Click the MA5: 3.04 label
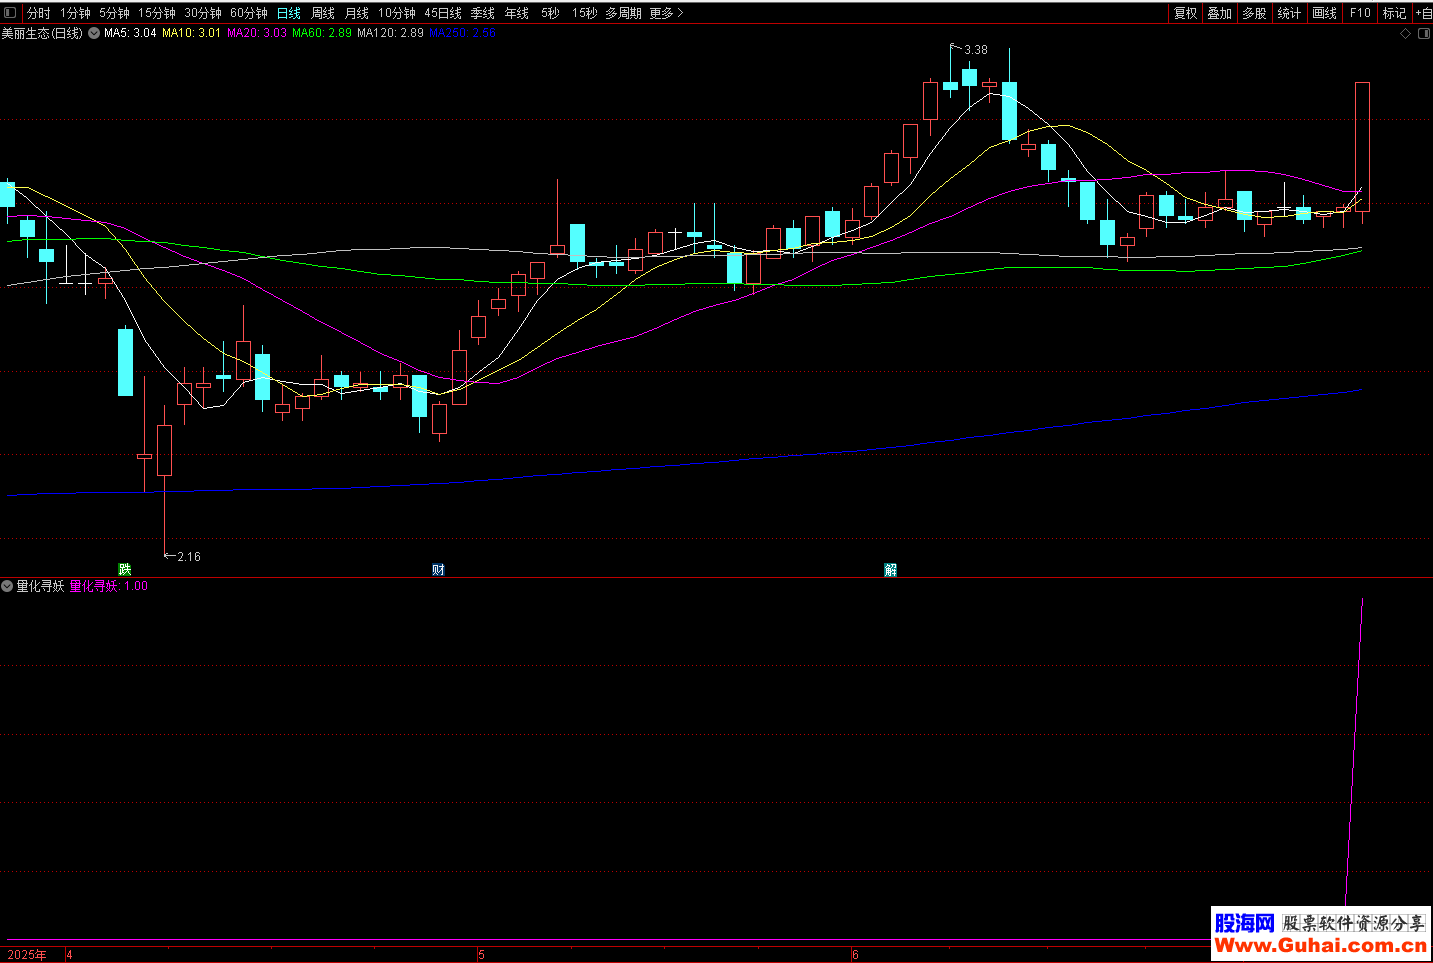This screenshot has height=963, width=1433. point(130,33)
